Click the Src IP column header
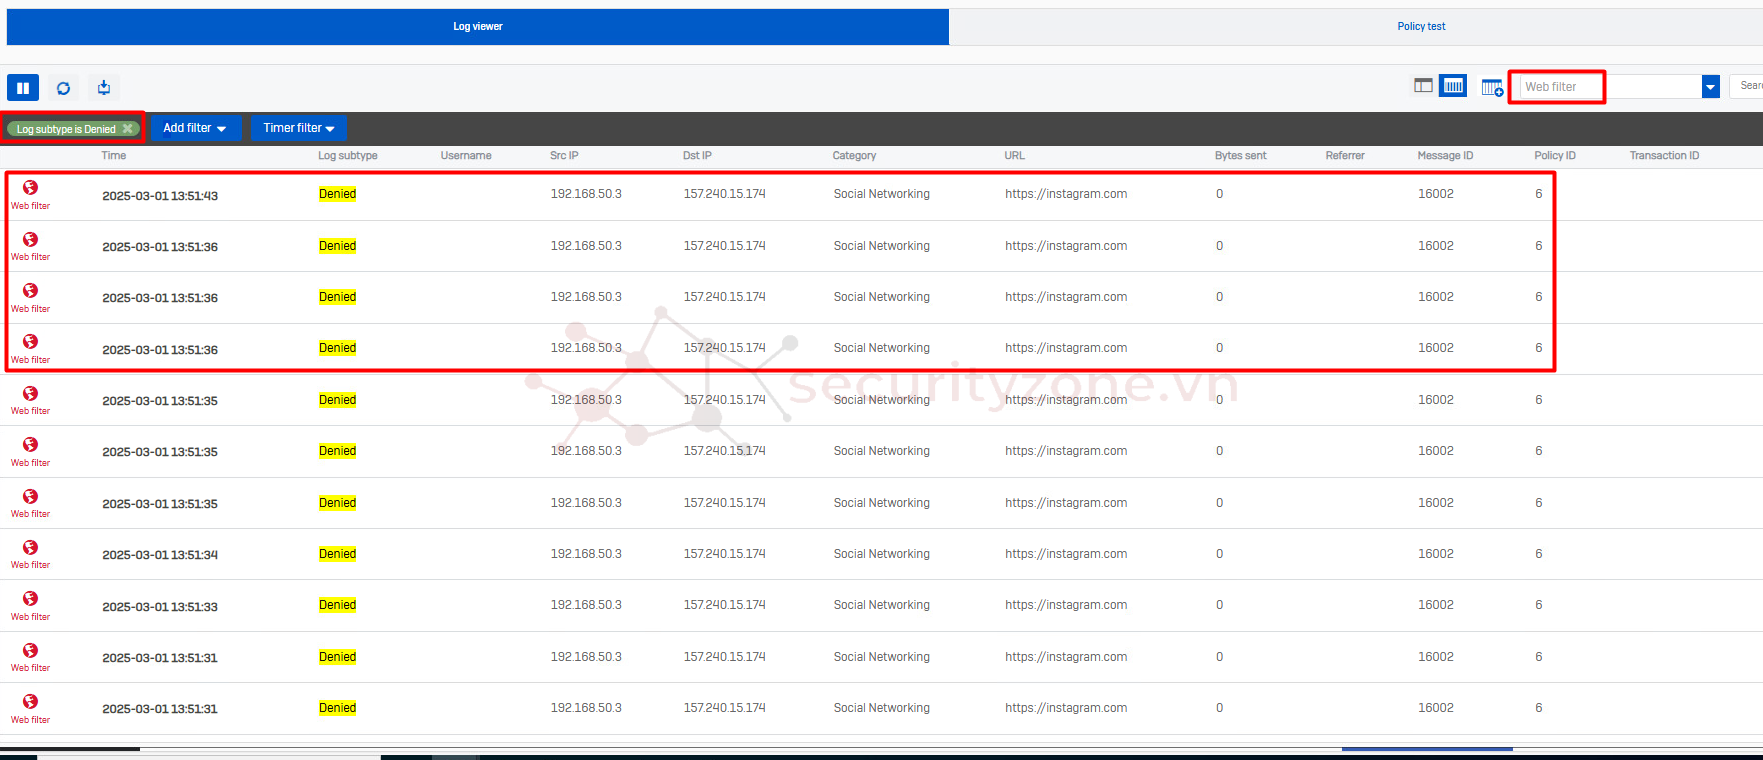The image size is (1763, 760). (564, 156)
